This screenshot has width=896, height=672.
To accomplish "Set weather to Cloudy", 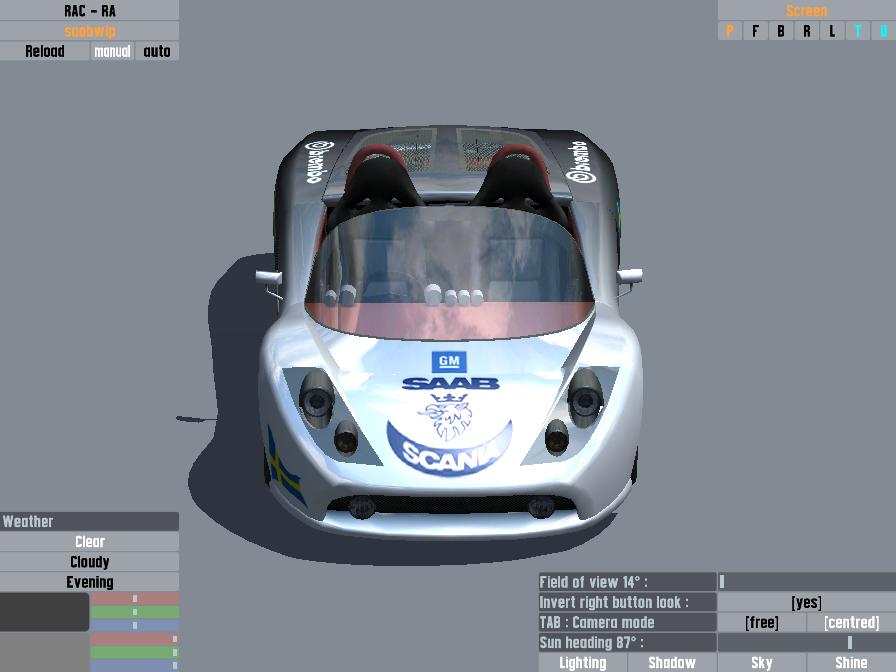I will (x=90, y=562).
